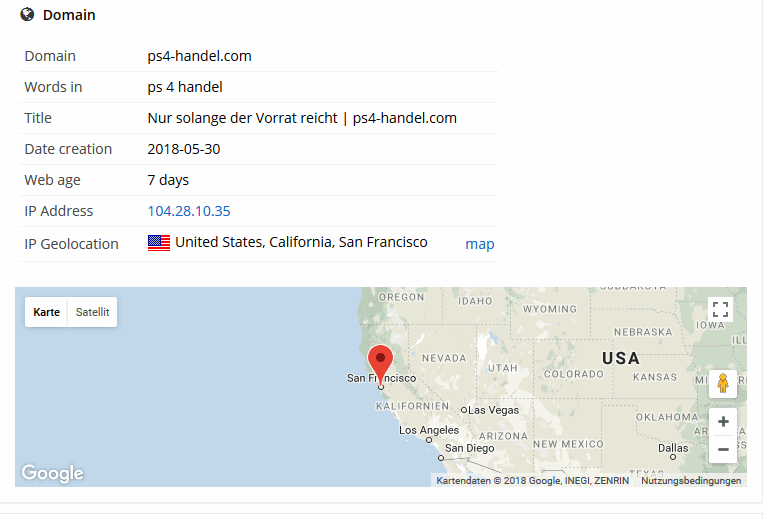Click the map link next to geolocation
This screenshot has height=519, width=766.
480,244
